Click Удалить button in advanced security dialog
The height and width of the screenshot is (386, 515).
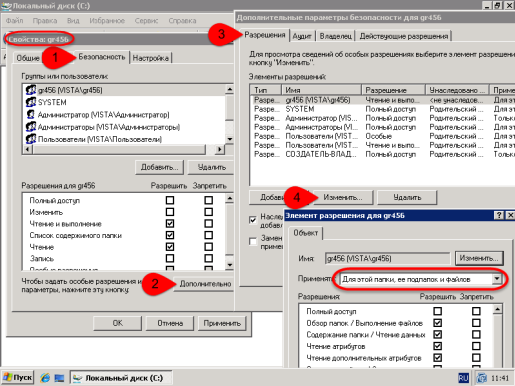[407, 197]
